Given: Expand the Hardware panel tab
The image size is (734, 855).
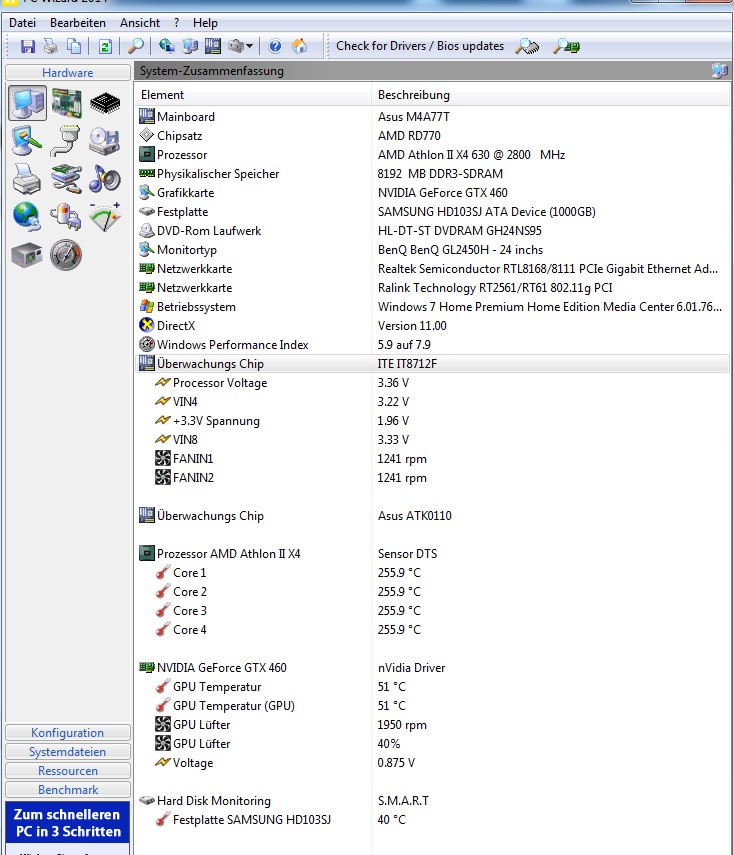Looking at the screenshot, I should [68, 73].
